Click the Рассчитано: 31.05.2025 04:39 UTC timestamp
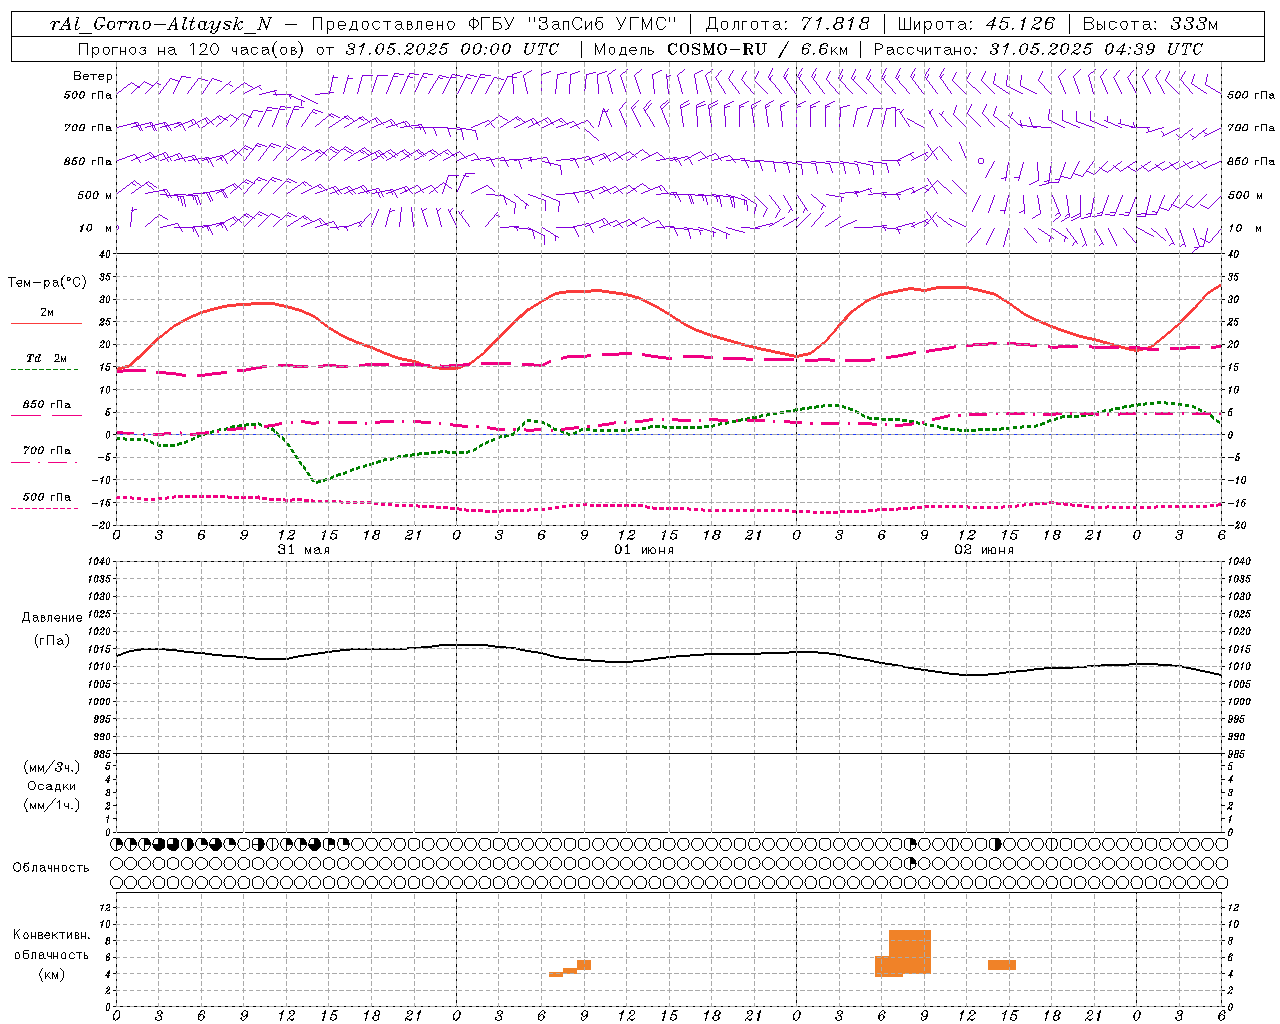Viewport: 1280px width, 1024px height. coord(1038,49)
